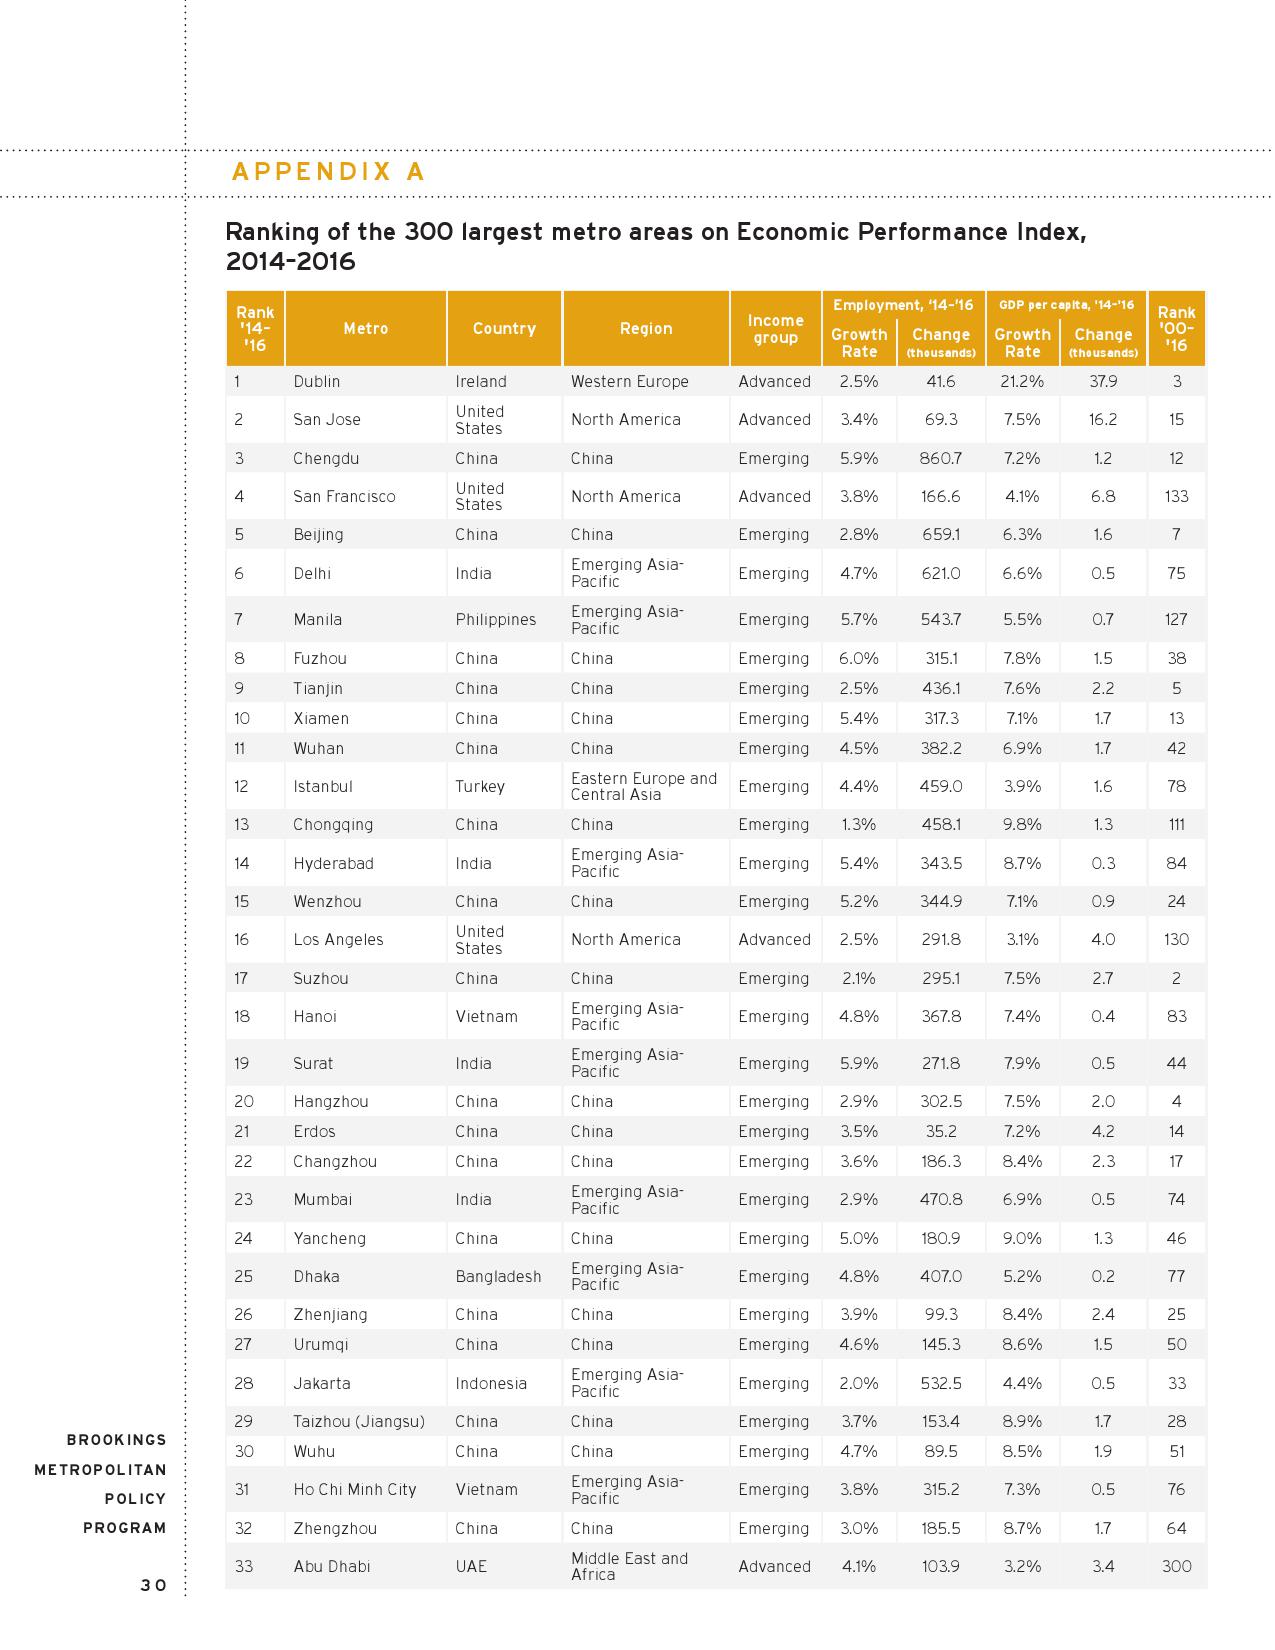The height and width of the screenshot is (1650, 1275).
Task: Click the GDP per capita '14-'16 header
Action: (x=1066, y=305)
